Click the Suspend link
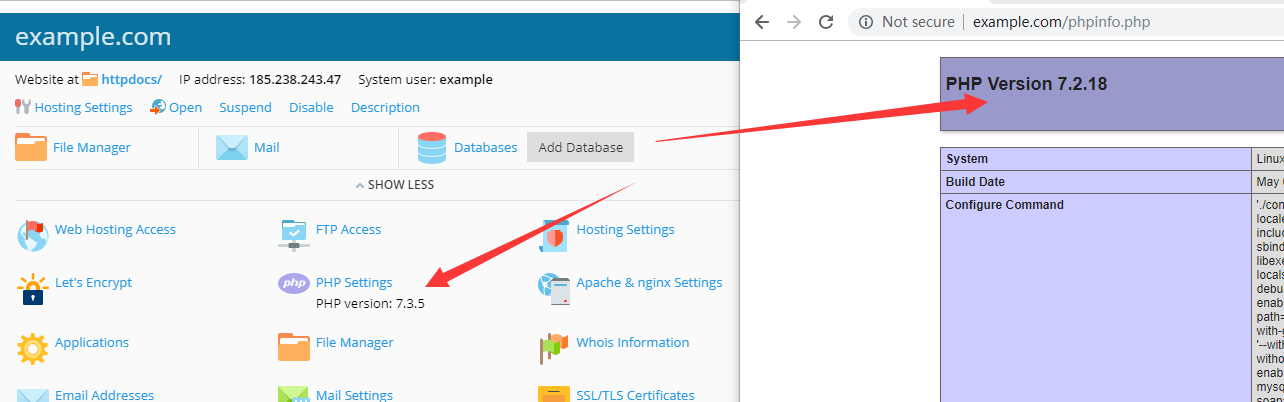This screenshot has height=402, width=1284. [245, 107]
